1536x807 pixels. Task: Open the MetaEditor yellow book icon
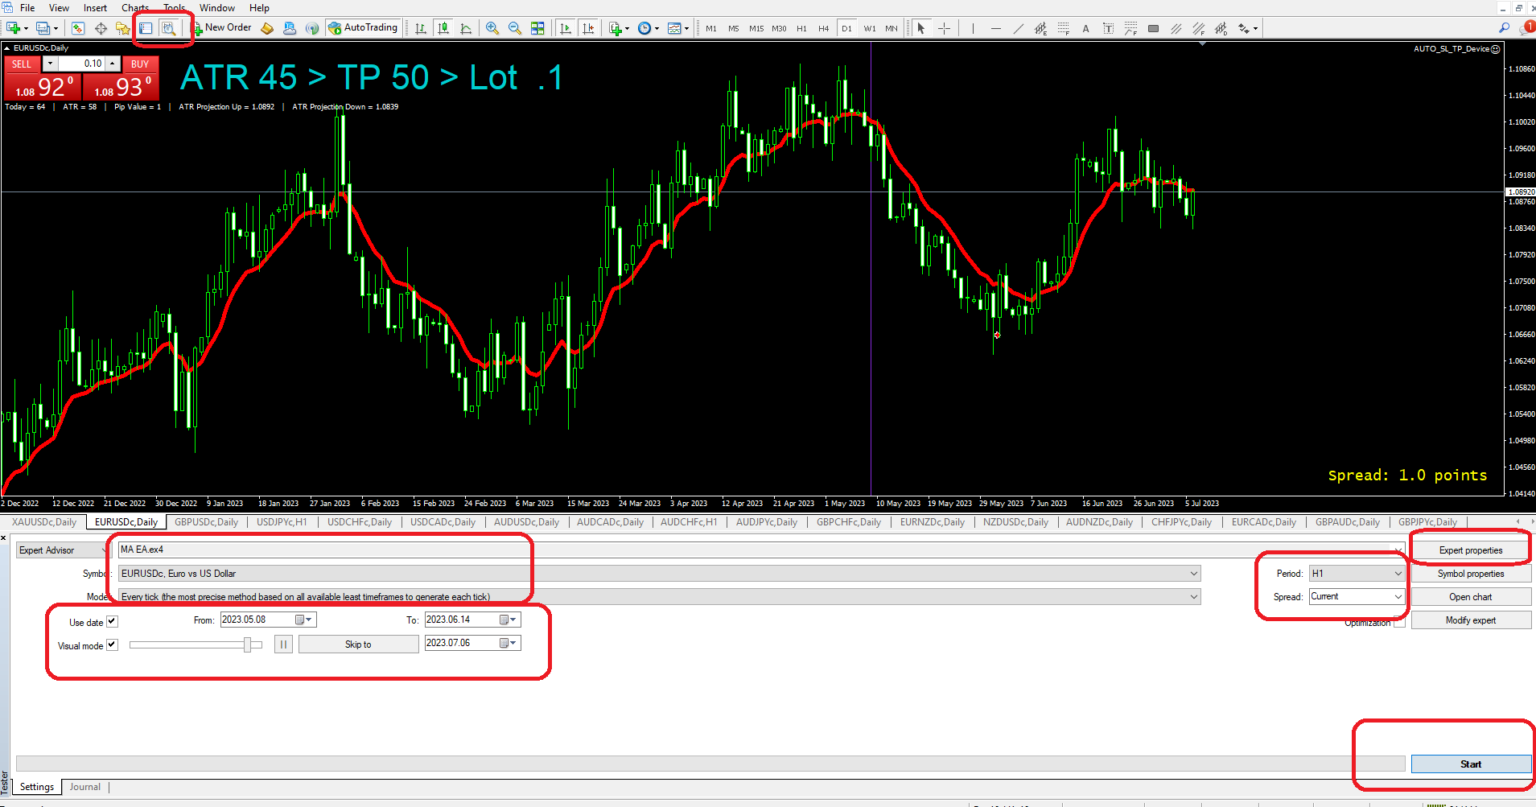(267, 28)
